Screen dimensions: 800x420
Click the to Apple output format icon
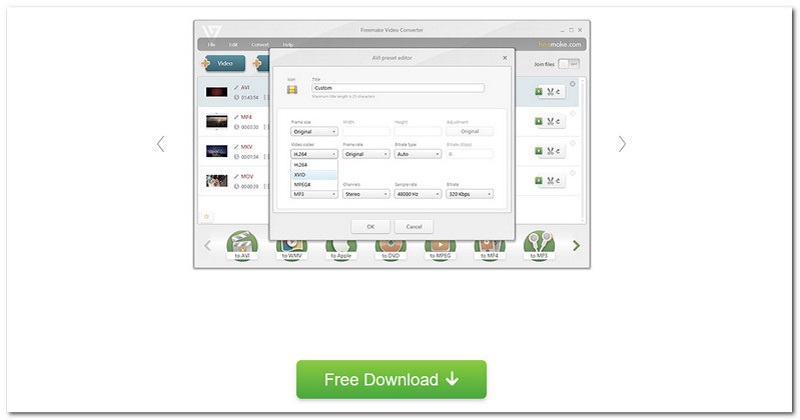point(341,250)
